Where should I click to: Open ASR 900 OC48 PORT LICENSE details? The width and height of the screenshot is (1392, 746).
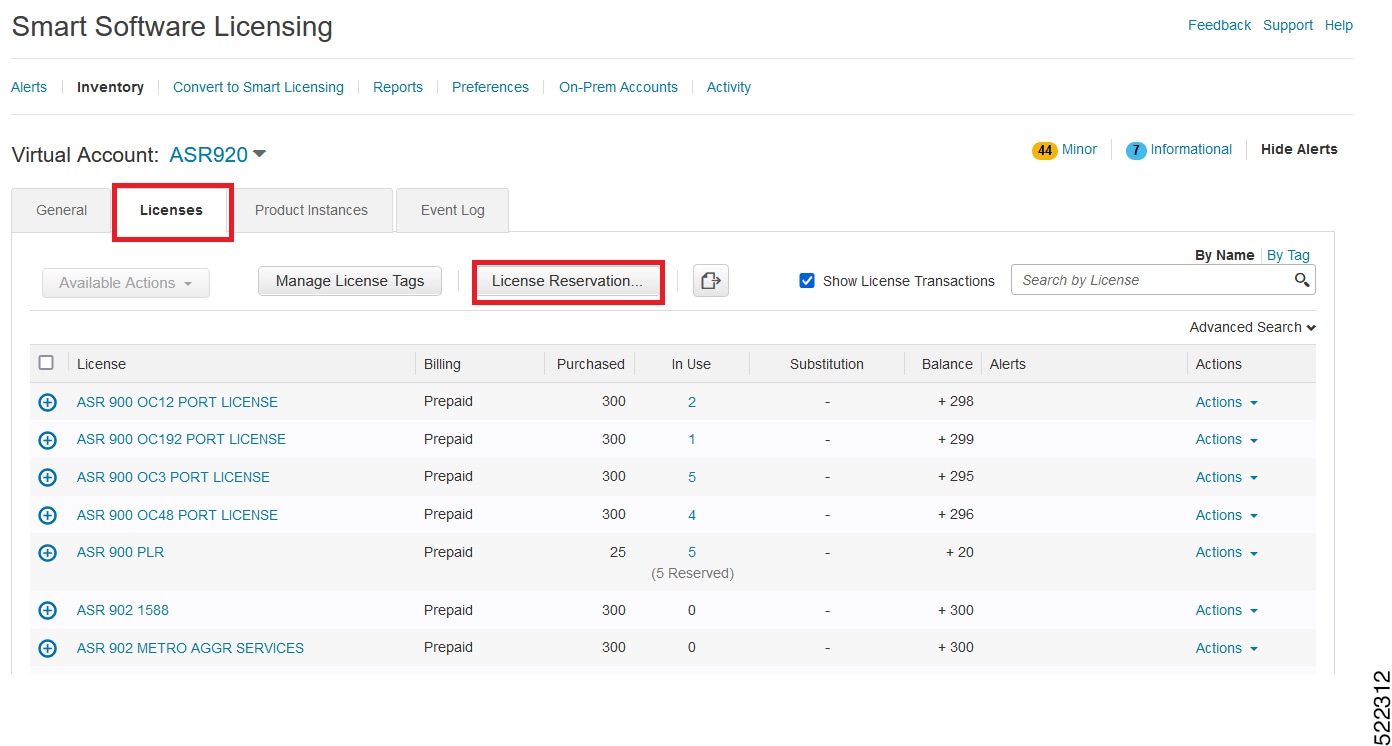[x=177, y=515]
